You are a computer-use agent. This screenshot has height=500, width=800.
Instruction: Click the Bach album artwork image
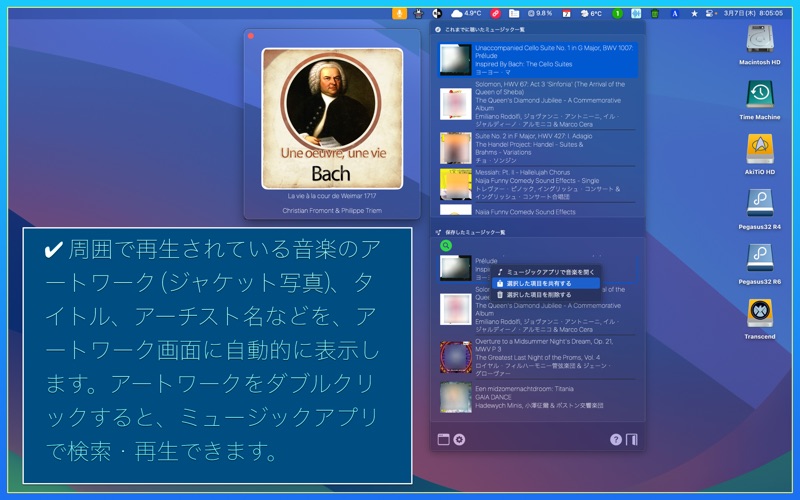(x=332, y=118)
